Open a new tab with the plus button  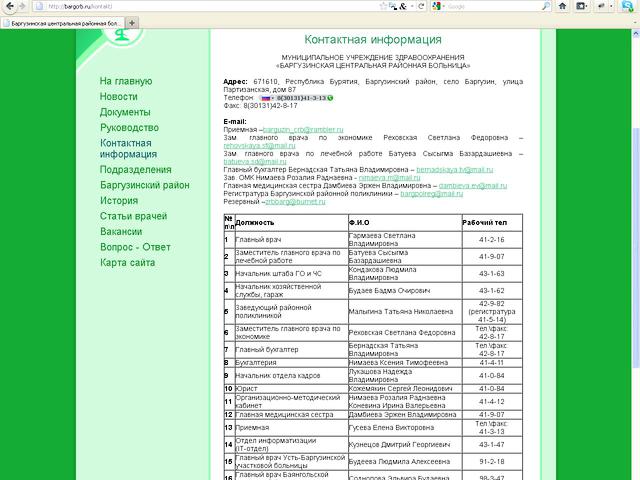pyautogui.click(x=133, y=21)
